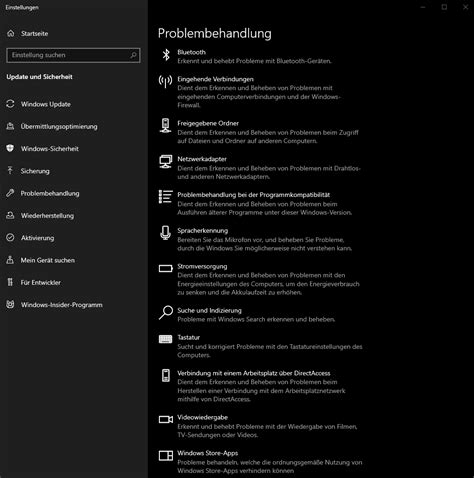The image size is (474, 478).
Task: Click the search magnifier icon in the settings search box
Action: 133,55
